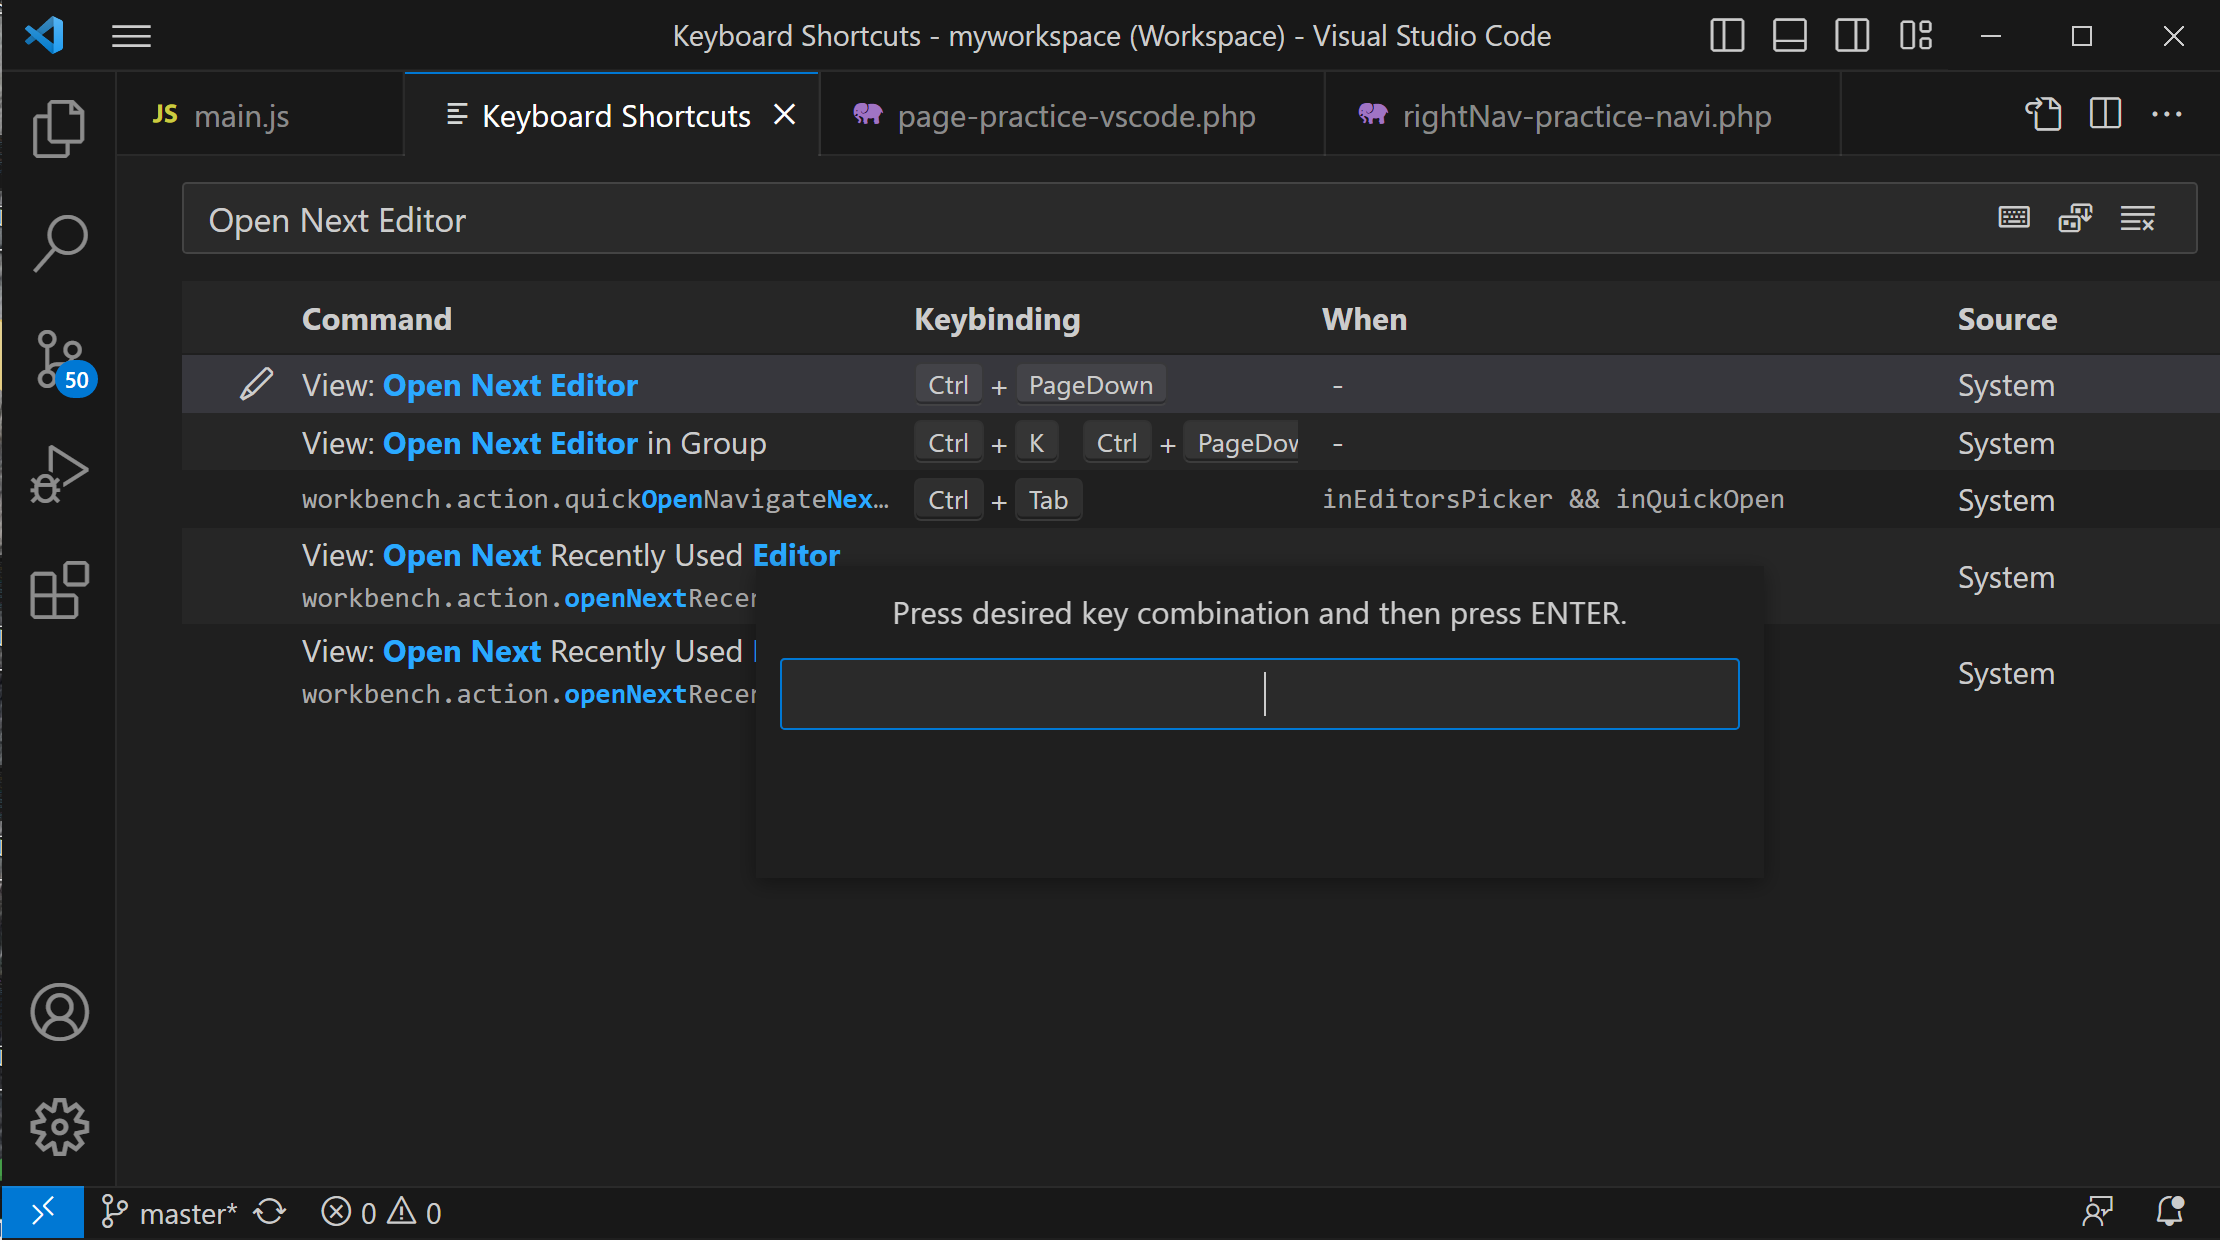Click Ctrl + K Ctrl + PageDown keybinding

[x=1106, y=443]
